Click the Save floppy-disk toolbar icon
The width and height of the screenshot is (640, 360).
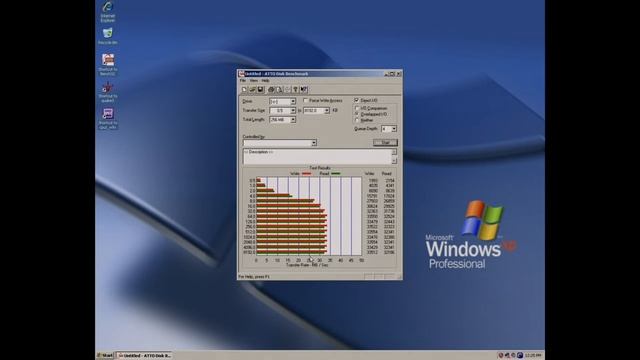[260, 89]
